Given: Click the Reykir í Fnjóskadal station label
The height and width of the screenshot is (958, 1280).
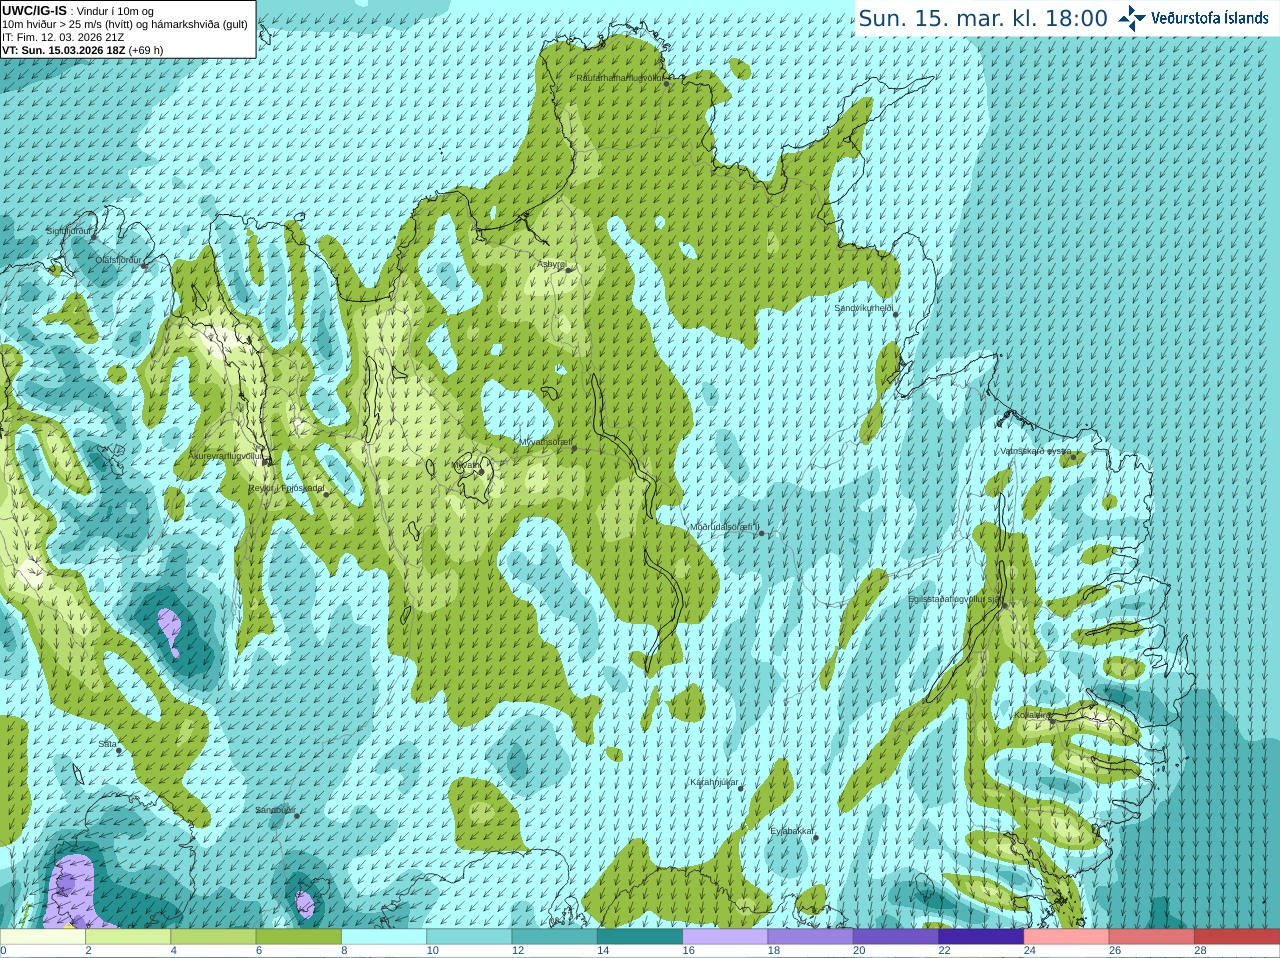Looking at the screenshot, I should coord(286,488).
